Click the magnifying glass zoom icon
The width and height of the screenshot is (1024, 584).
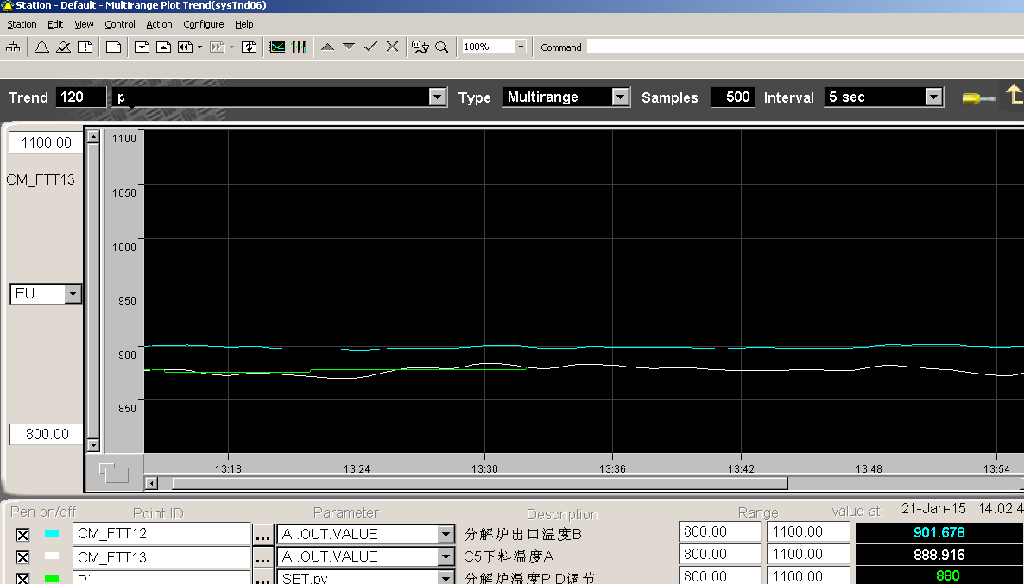click(442, 47)
